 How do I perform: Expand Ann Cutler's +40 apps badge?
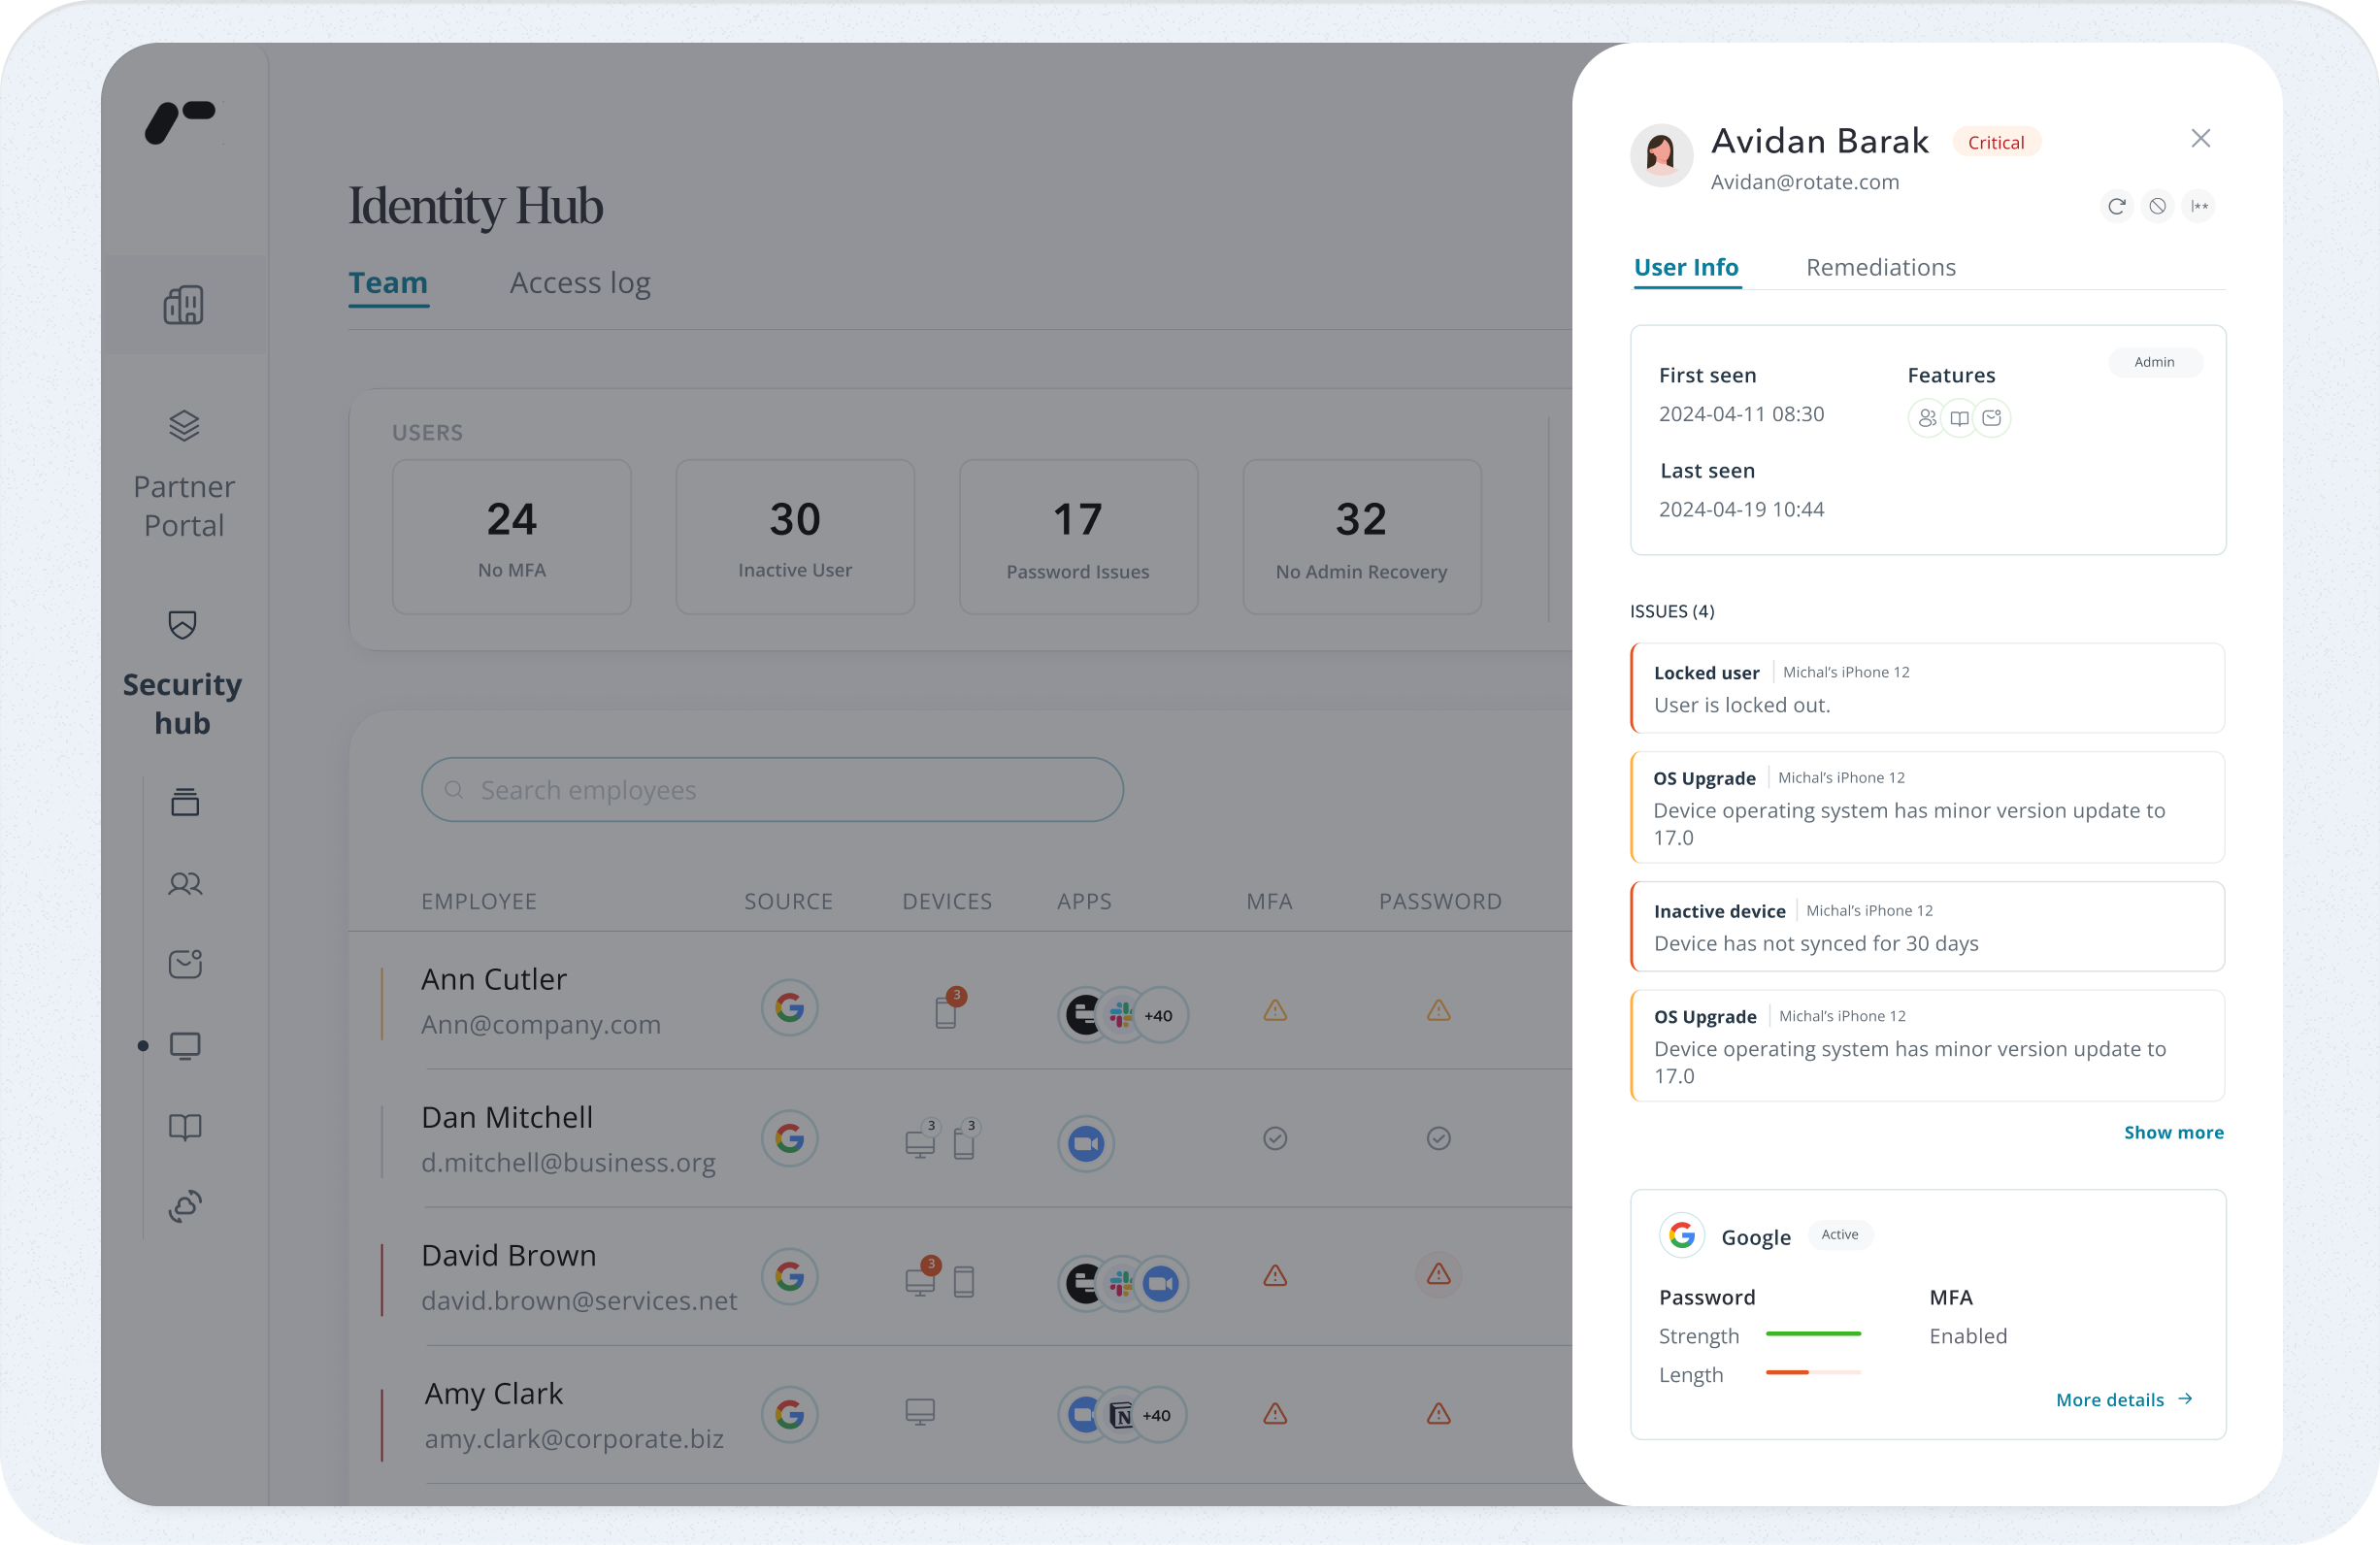click(x=1159, y=1016)
